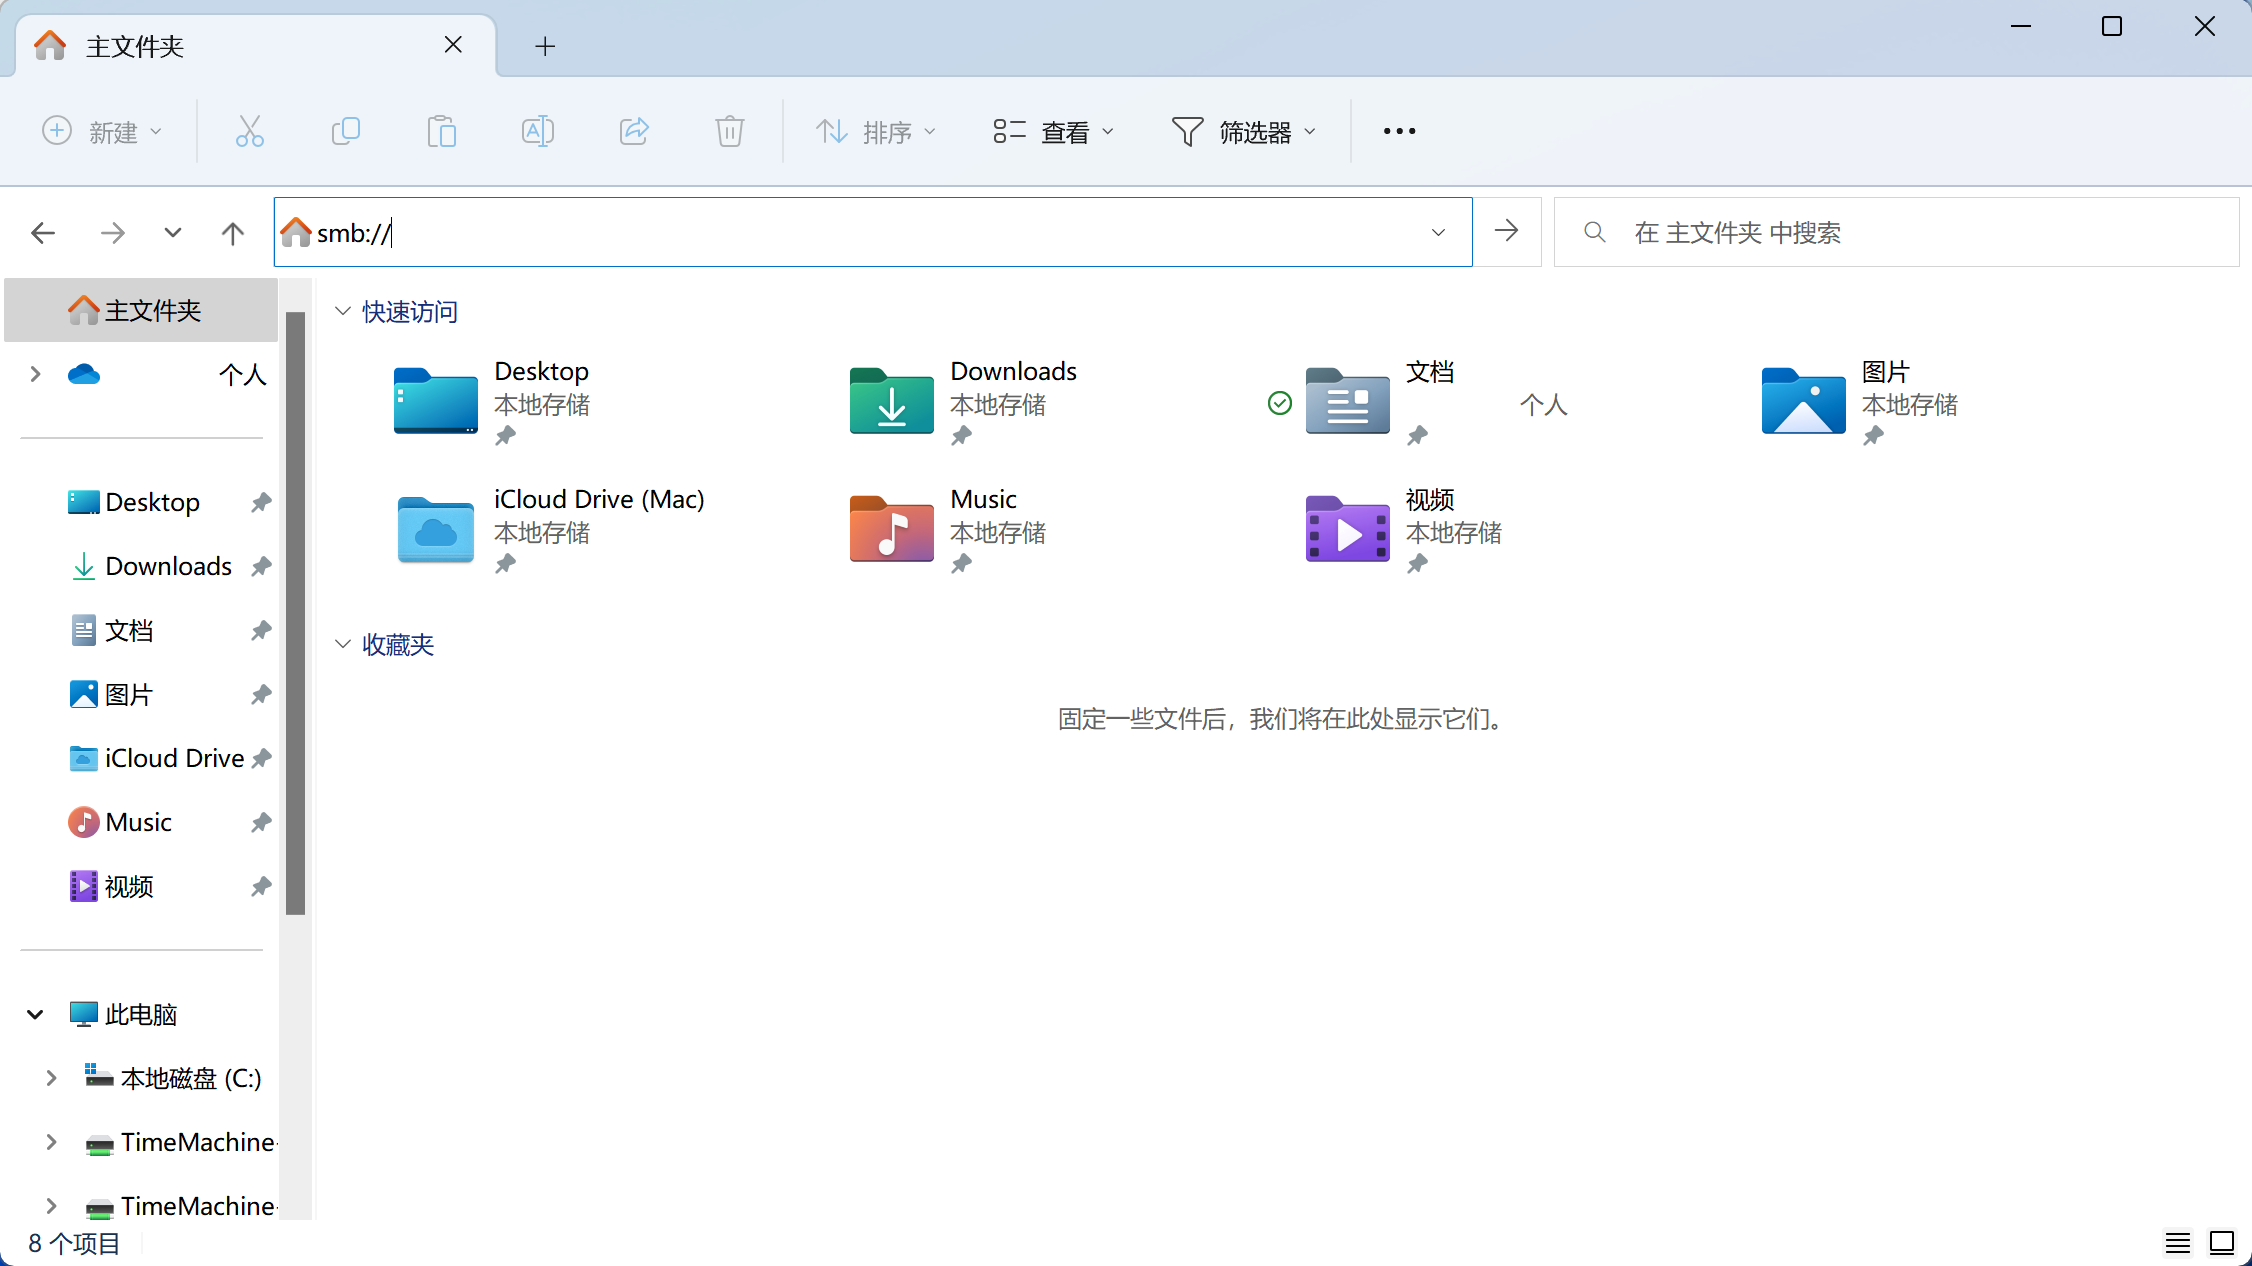Click the go arrow next to address bar
The image size is (2252, 1266).
pos(1506,231)
